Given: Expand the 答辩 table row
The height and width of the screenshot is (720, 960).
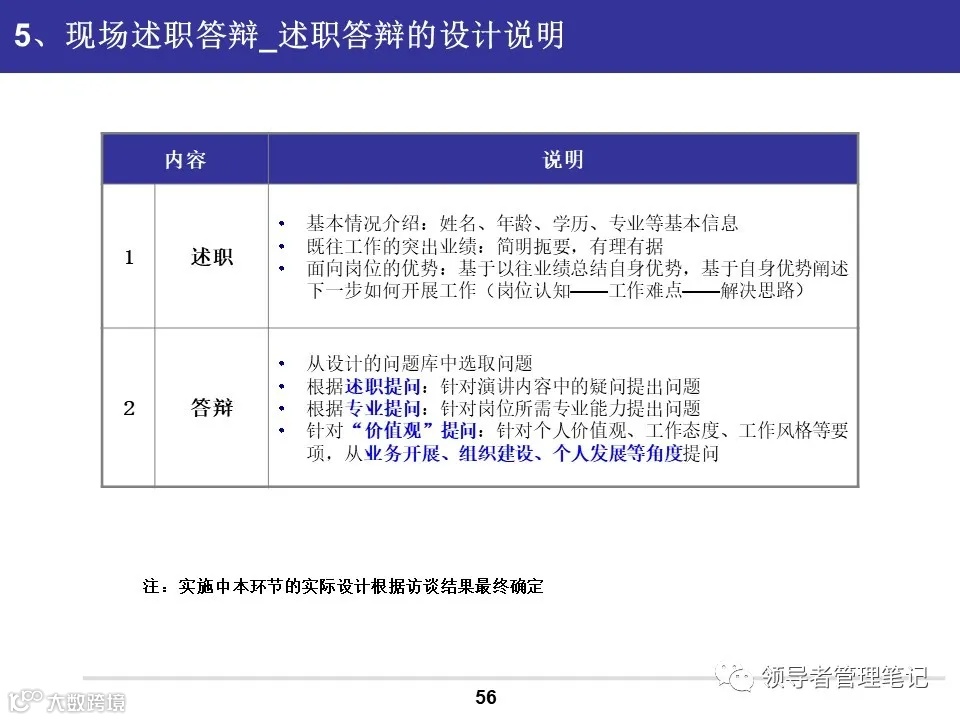Looking at the screenshot, I should tap(209, 408).
